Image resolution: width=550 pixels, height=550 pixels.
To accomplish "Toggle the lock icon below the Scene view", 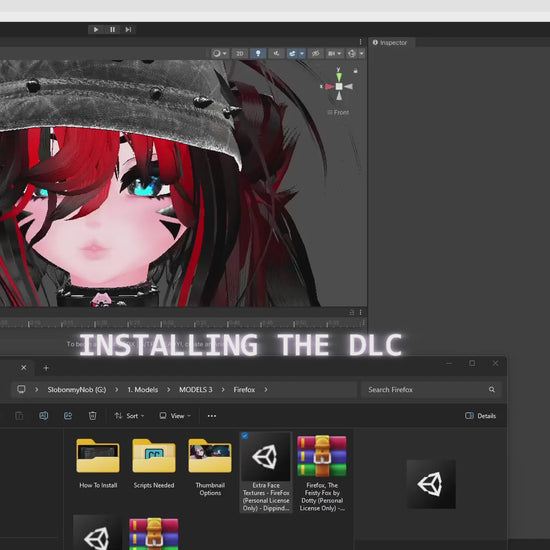I will [x=351, y=312].
